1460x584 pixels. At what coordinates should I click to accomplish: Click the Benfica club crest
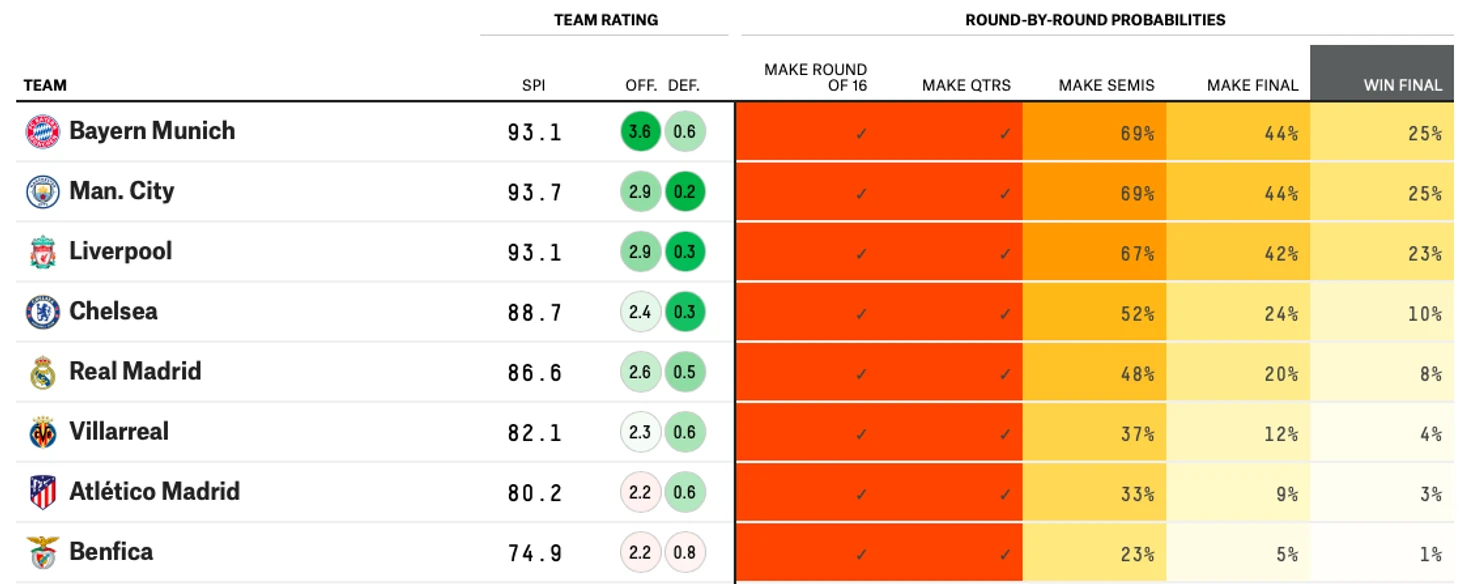(43, 552)
